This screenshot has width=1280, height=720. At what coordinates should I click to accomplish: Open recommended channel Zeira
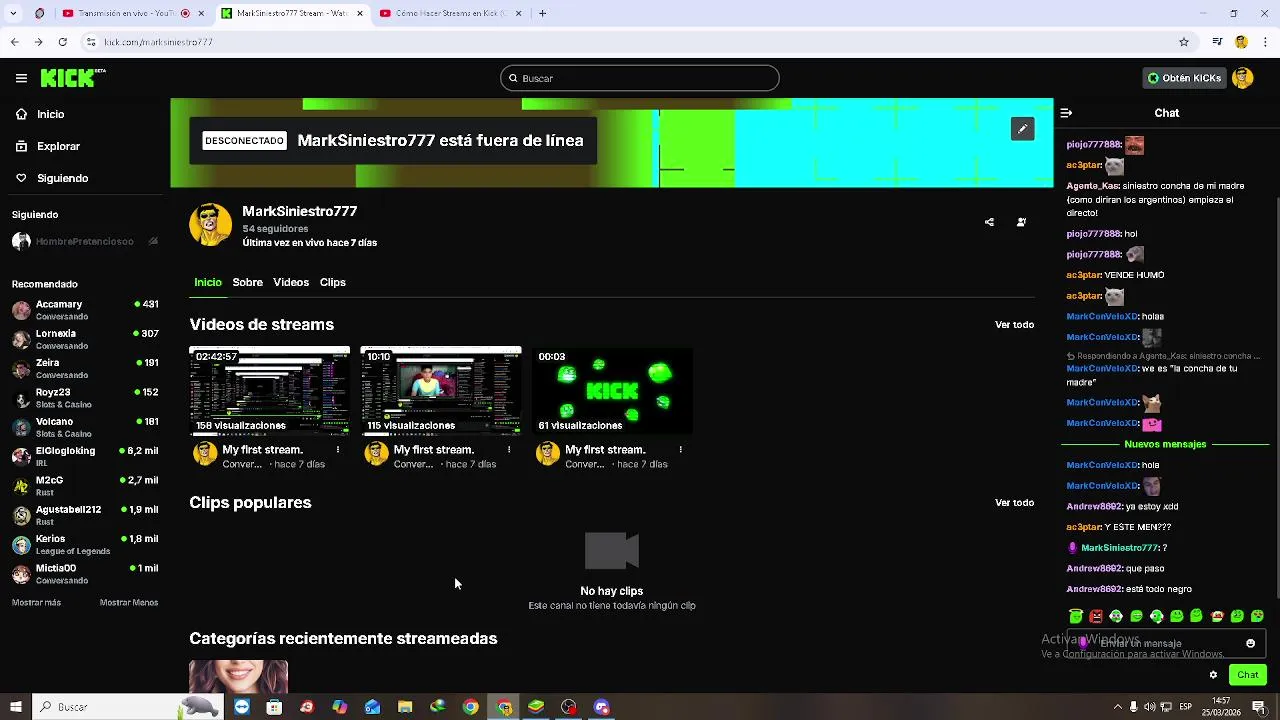[x=85, y=369]
